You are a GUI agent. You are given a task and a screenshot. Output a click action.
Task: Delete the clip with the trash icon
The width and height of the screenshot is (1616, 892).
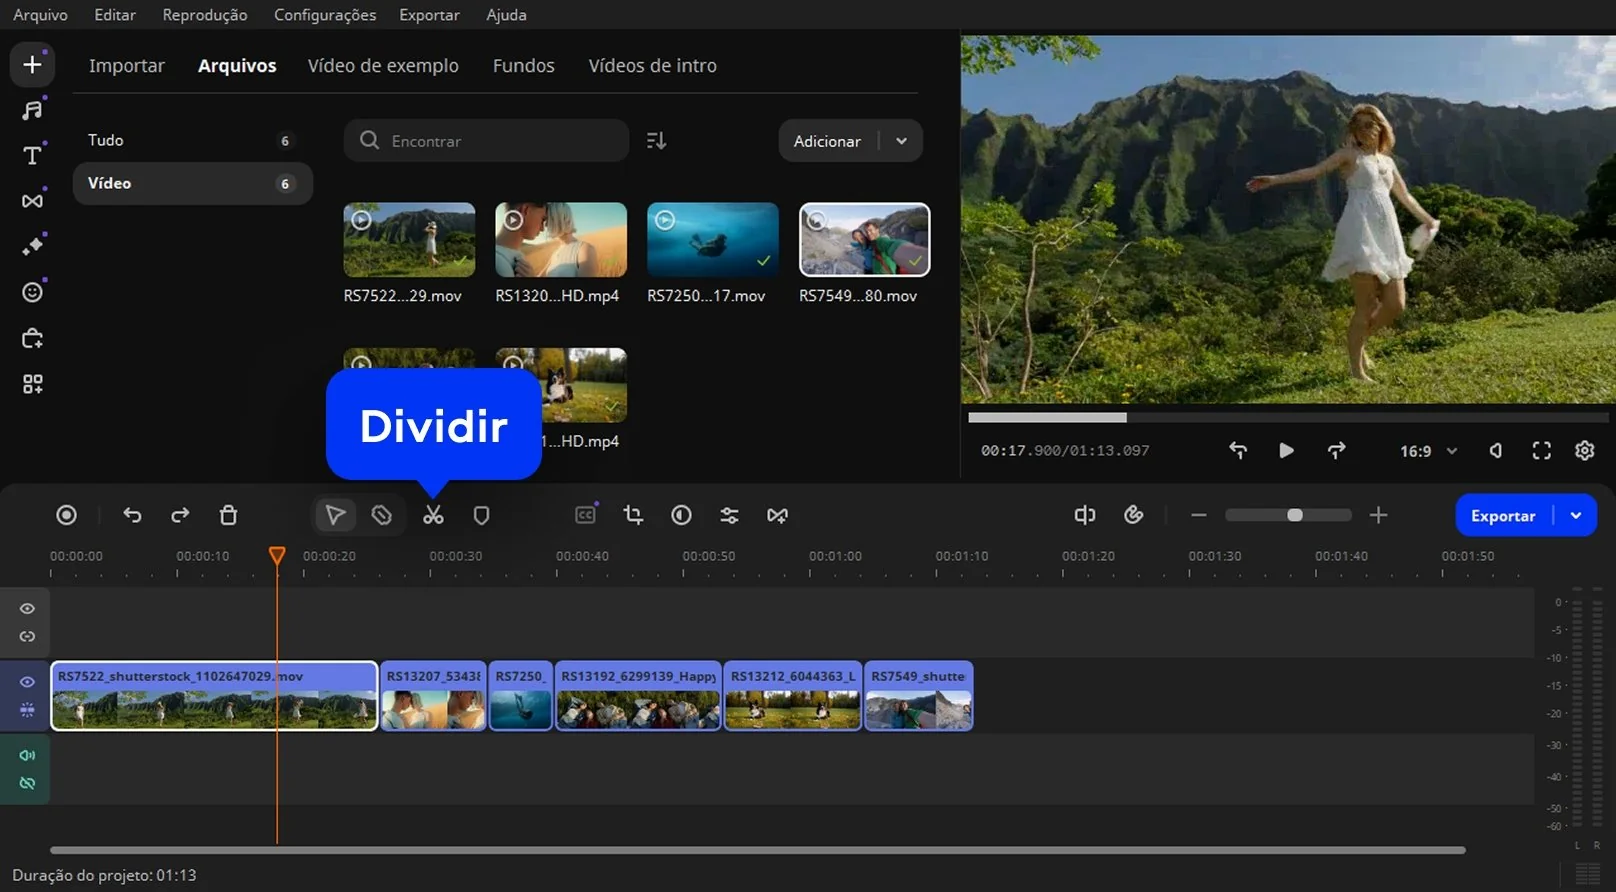(x=228, y=515)
